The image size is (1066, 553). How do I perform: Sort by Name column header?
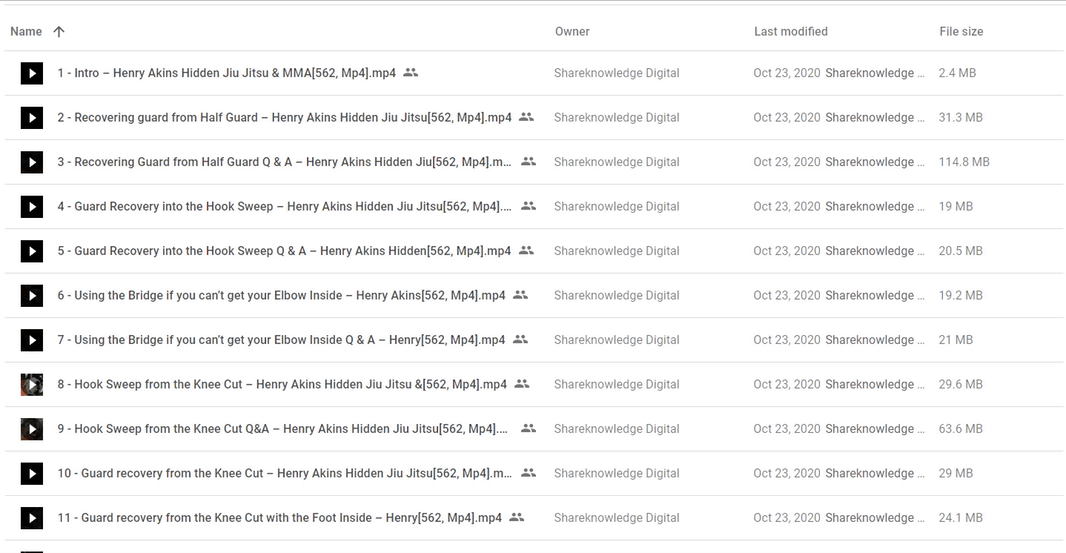click(x=26, y=31)
